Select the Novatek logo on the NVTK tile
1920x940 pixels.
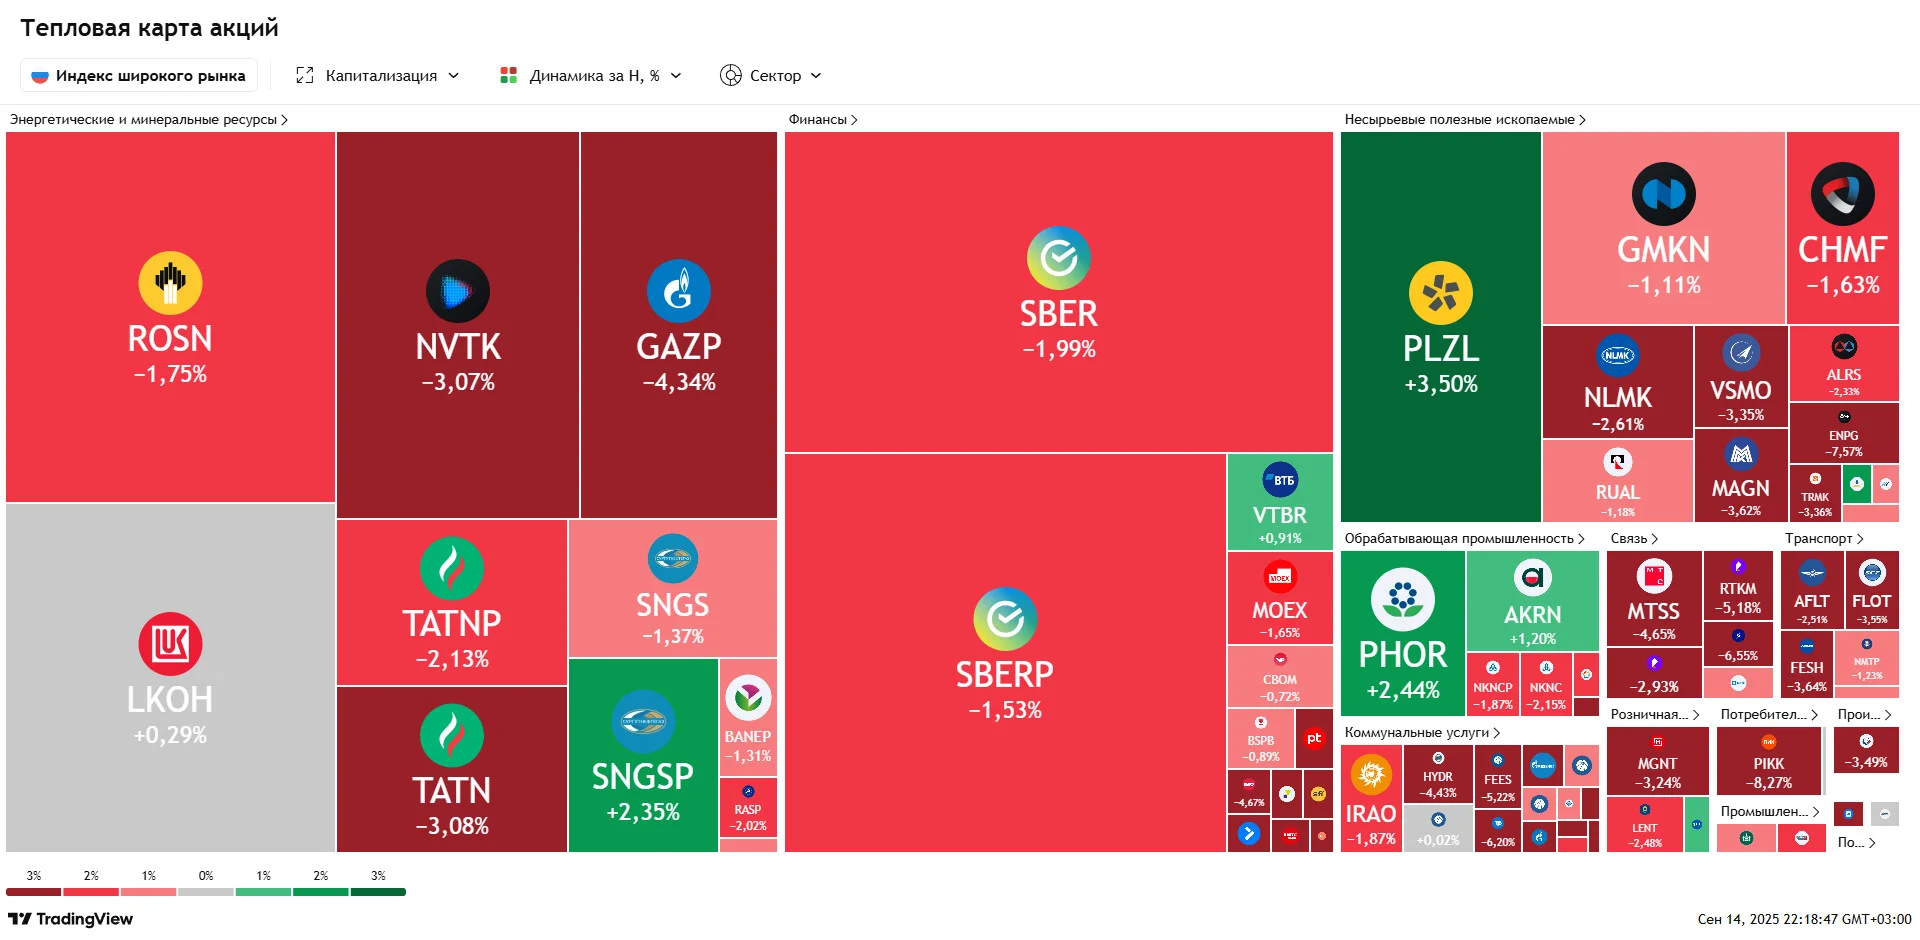458,291
